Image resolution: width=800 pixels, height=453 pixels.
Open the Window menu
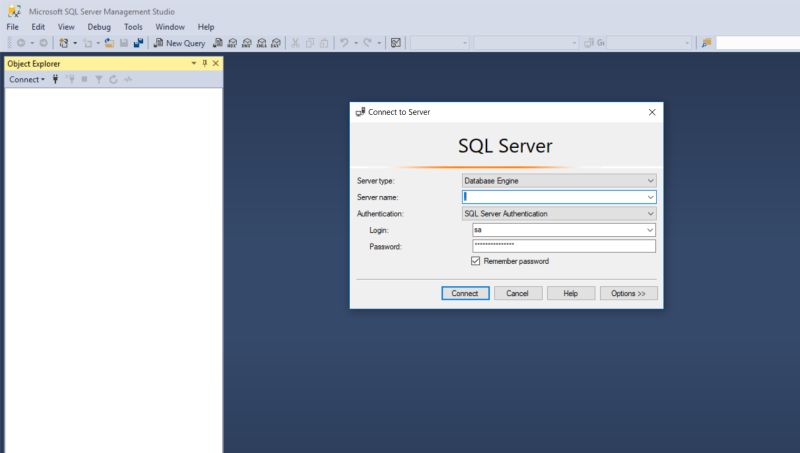pos(170,27)
